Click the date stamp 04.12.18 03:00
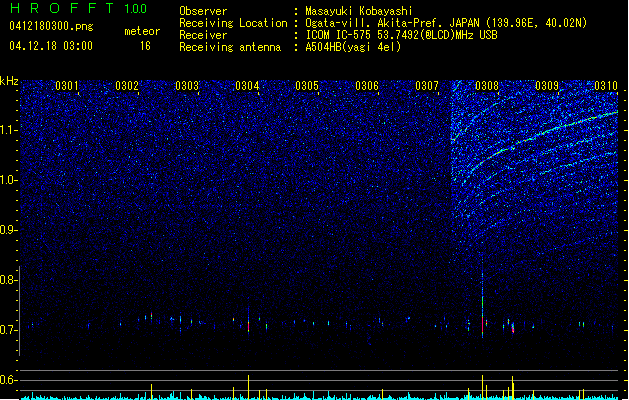The image size is (629, 400). pos(51,46)
